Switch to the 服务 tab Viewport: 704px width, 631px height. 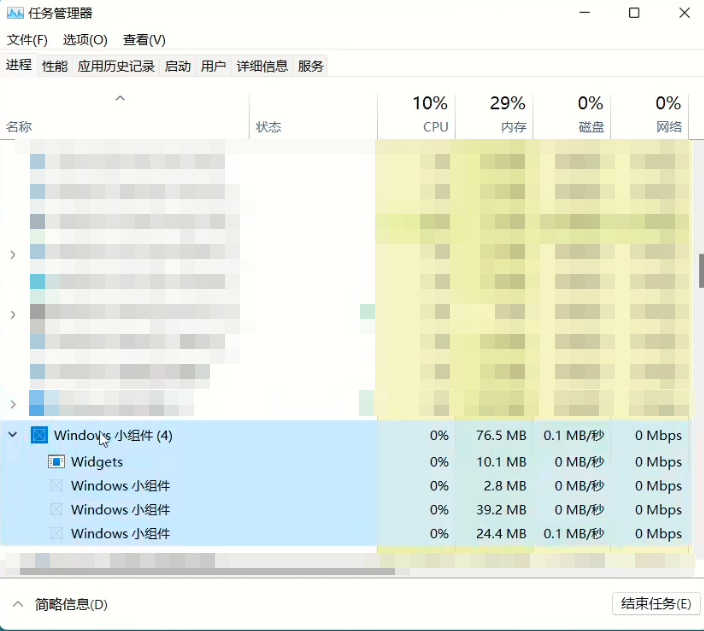point(310,66)
